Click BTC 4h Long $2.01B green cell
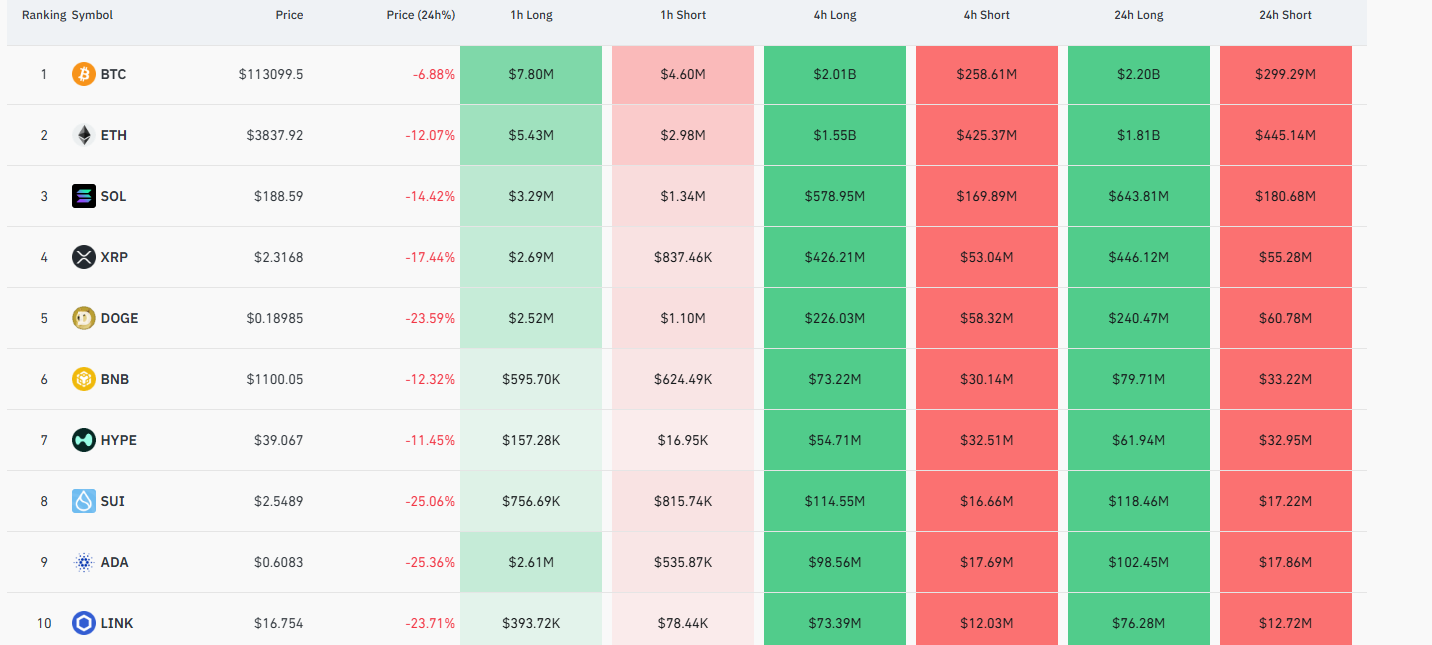The height and width of the screenshot is (645, 1432). point(834,74)
